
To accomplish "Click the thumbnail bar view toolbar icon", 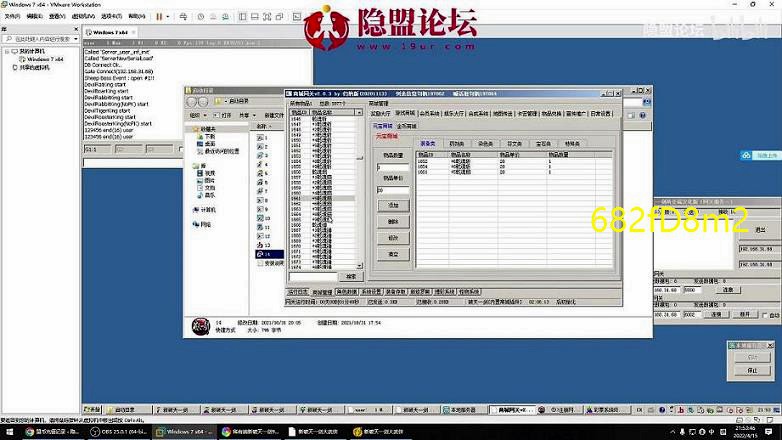I will coord(254,16).
